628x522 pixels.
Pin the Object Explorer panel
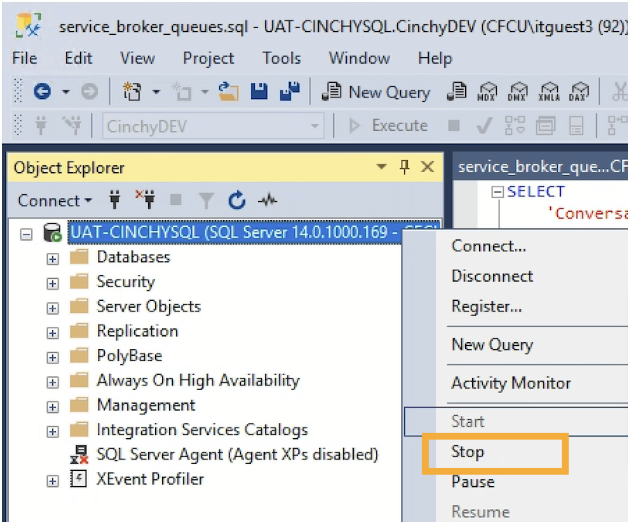(405, 167)
